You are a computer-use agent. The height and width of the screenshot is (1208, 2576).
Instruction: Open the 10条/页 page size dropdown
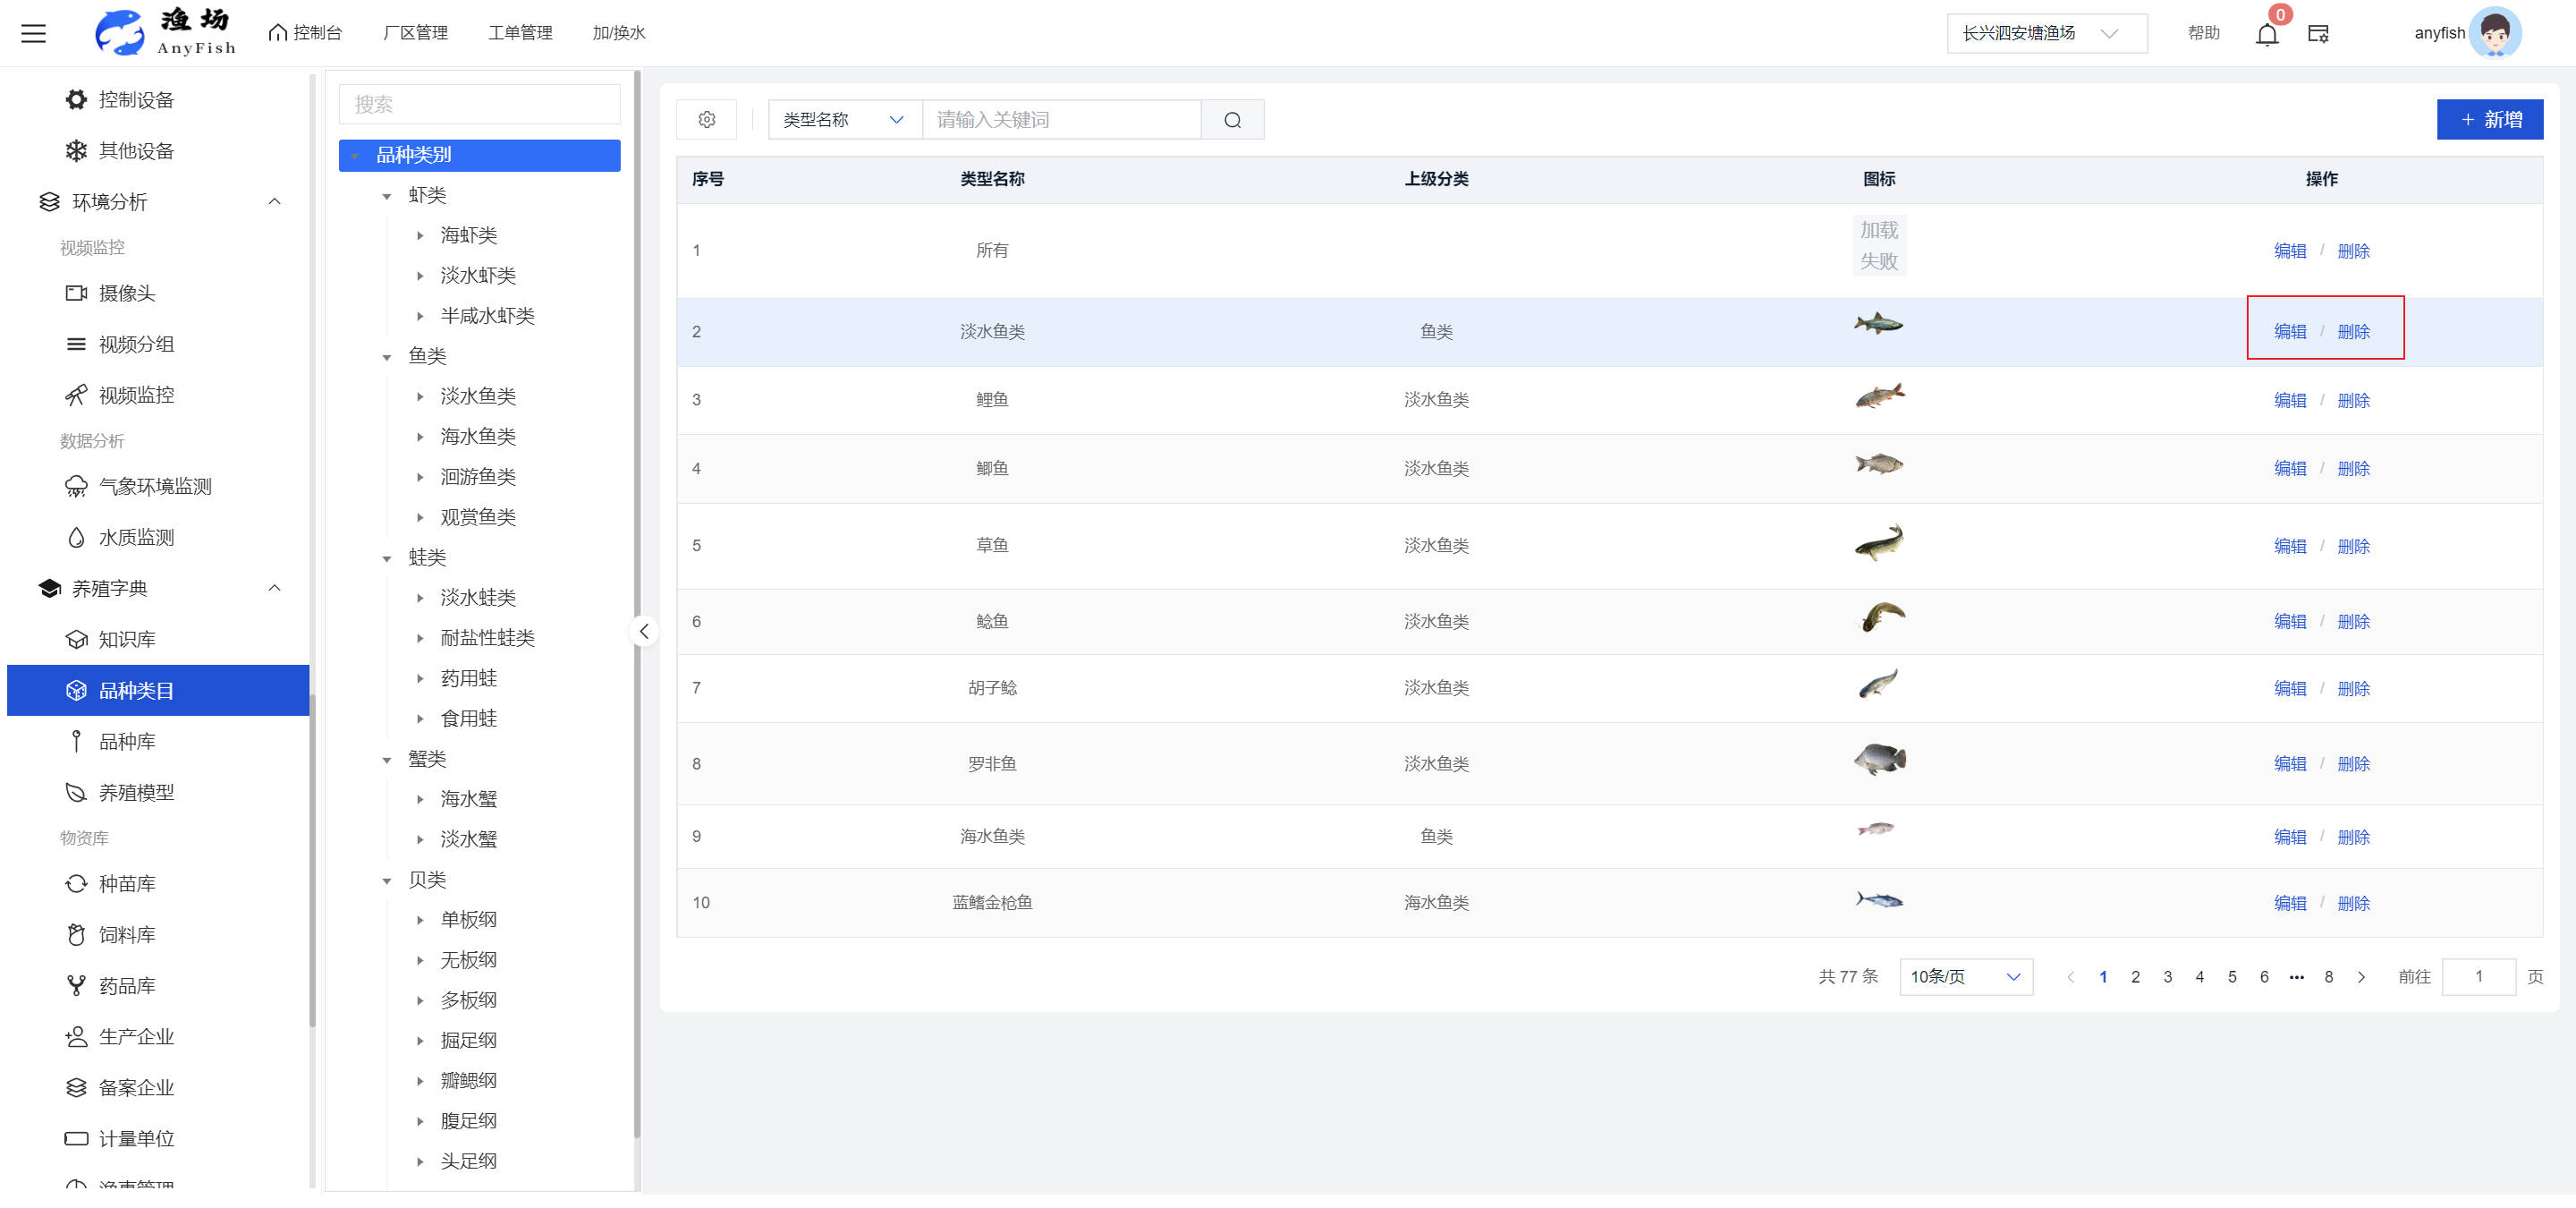pyautogui.click(x=1964, y=977)
